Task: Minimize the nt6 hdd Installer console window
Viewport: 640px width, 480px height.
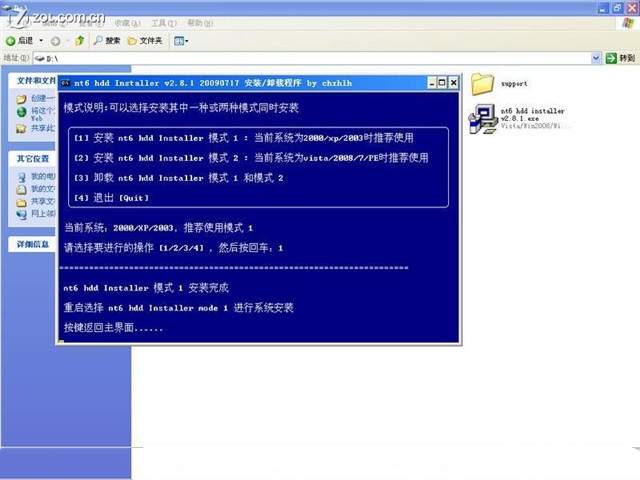Action: (x=432, y=83)
